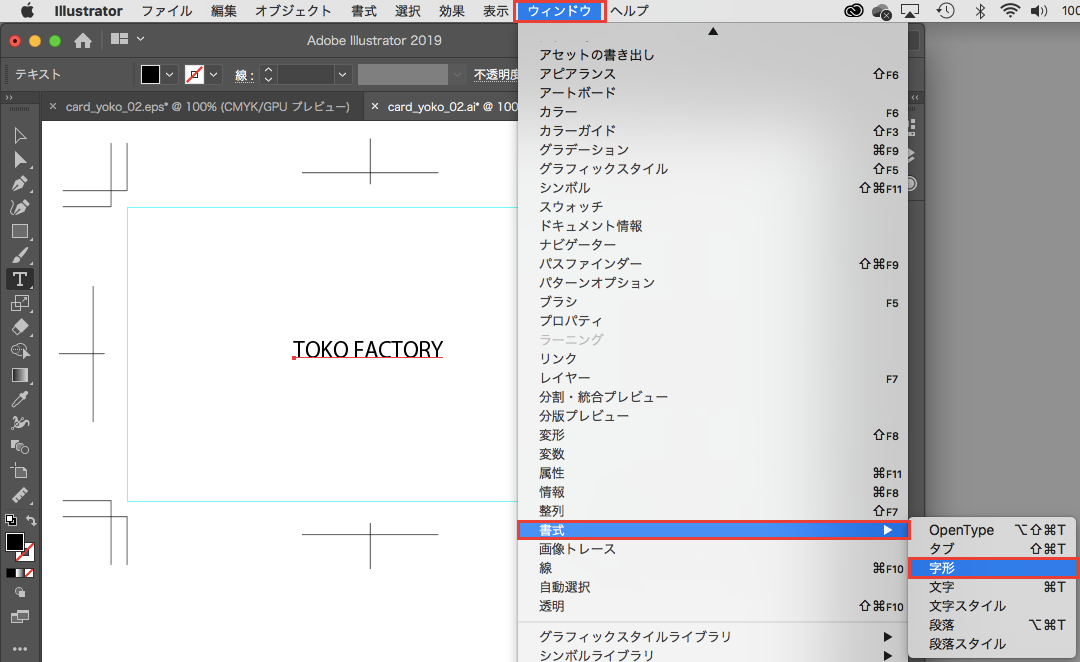Select the Eyedropper tool
1080x662 pixels.
click(19, 399)
